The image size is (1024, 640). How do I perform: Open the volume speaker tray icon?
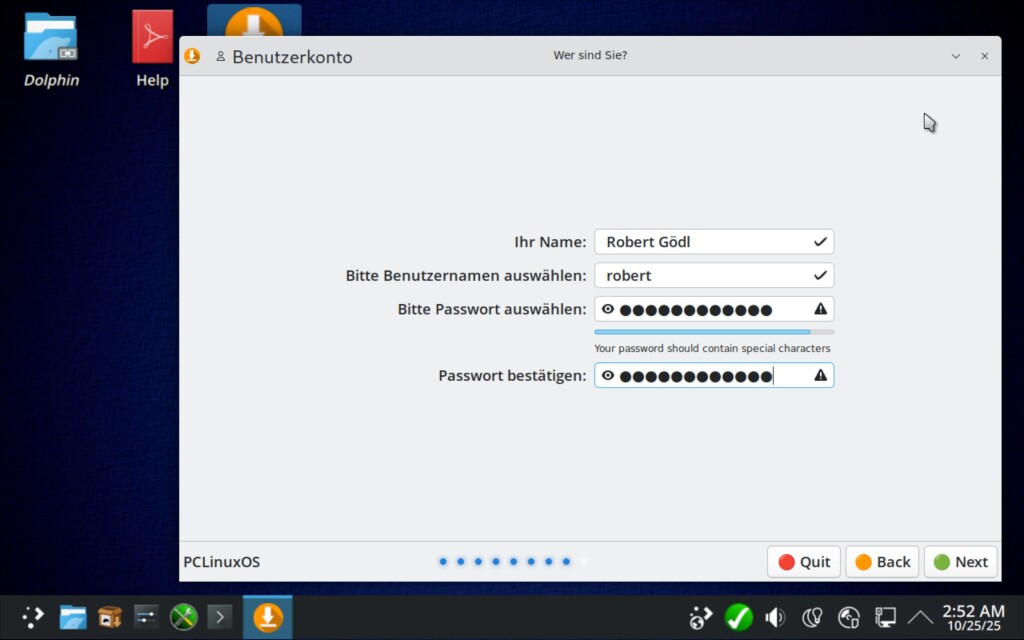click(775, 617)
